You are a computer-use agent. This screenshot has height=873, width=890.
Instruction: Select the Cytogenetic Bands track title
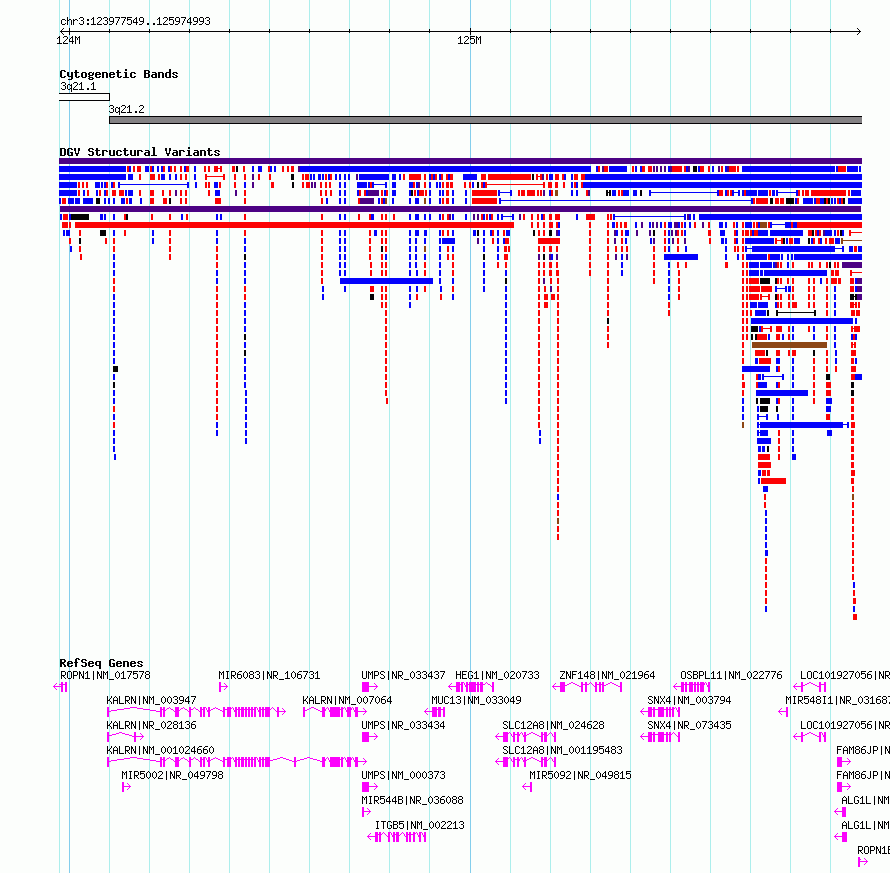point(119,74)
